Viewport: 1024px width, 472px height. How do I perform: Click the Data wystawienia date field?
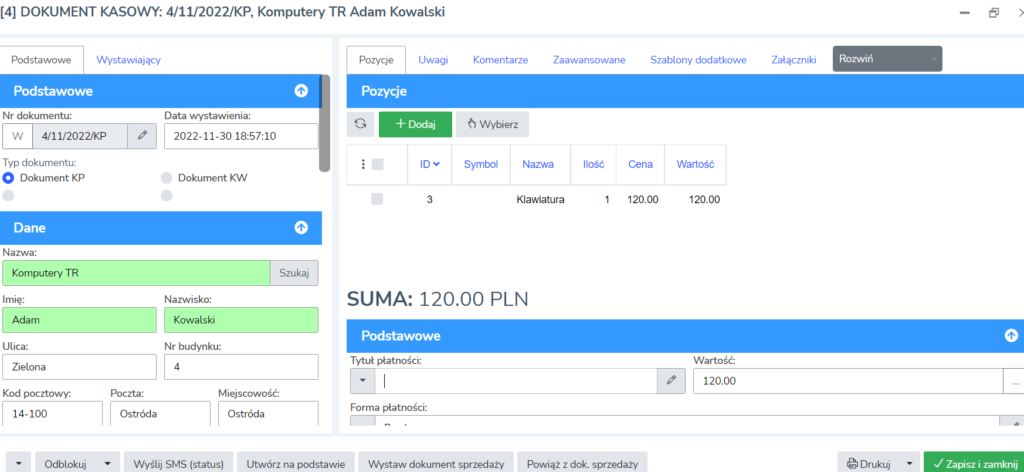click(x=240, y=135)
